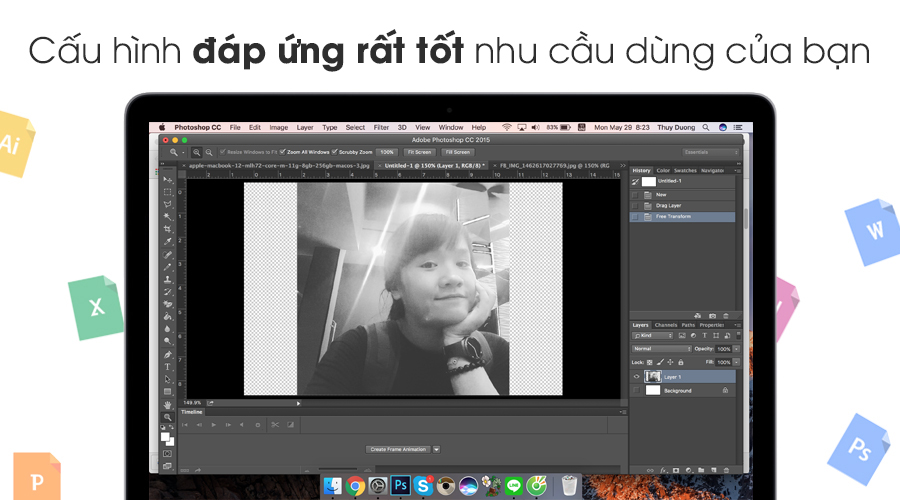Viewport: 900px width, 500px height.
Task: Open Photoshop icon in the Dock
Action: click(400, 486)
